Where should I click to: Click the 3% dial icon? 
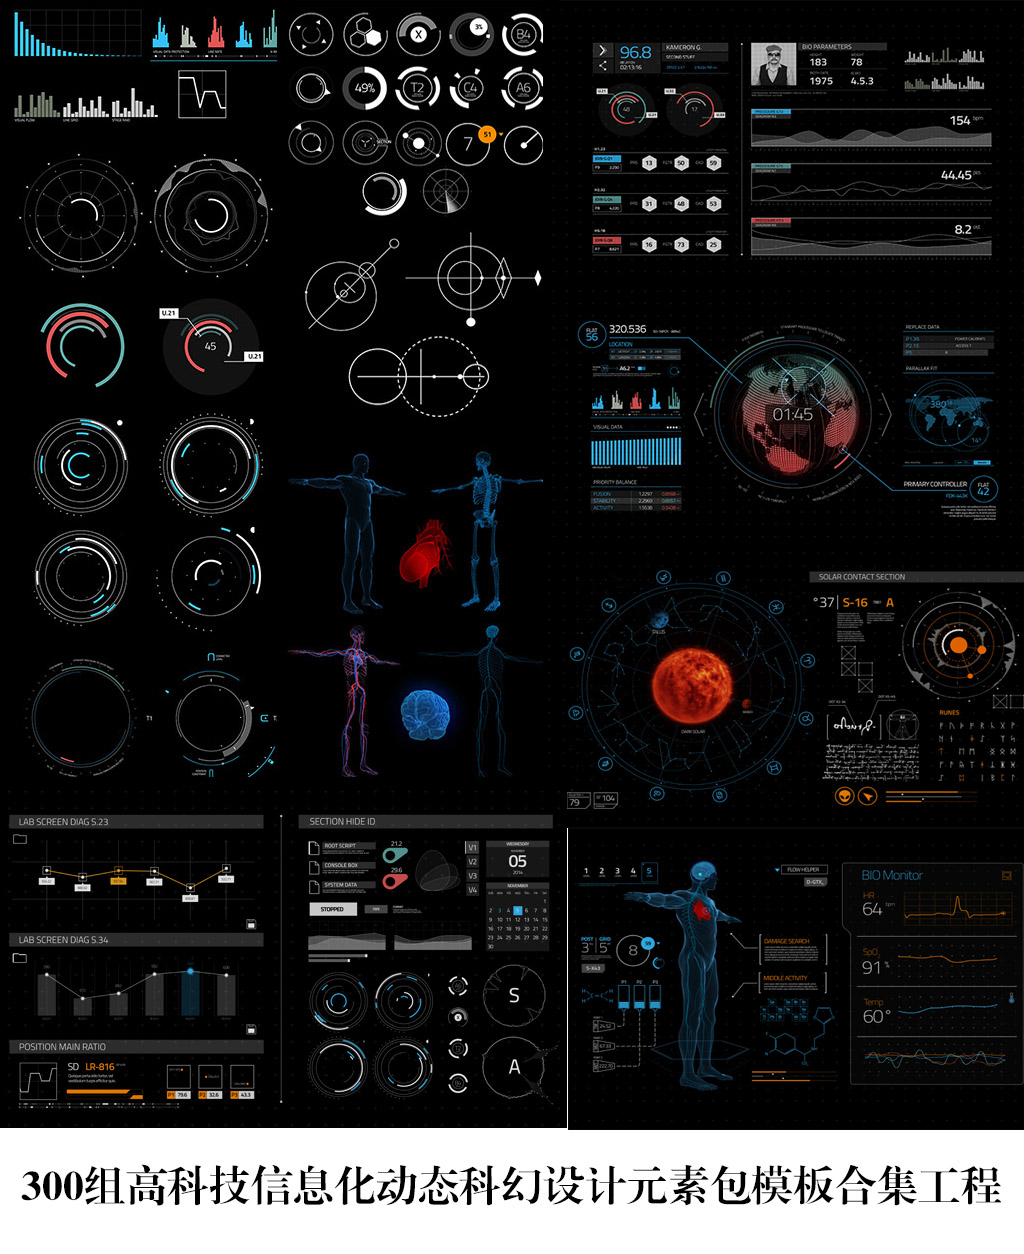(x=471, y=35)
